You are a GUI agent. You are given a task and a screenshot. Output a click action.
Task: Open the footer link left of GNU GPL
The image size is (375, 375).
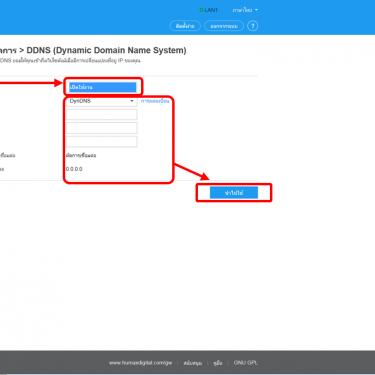[218, 363]
